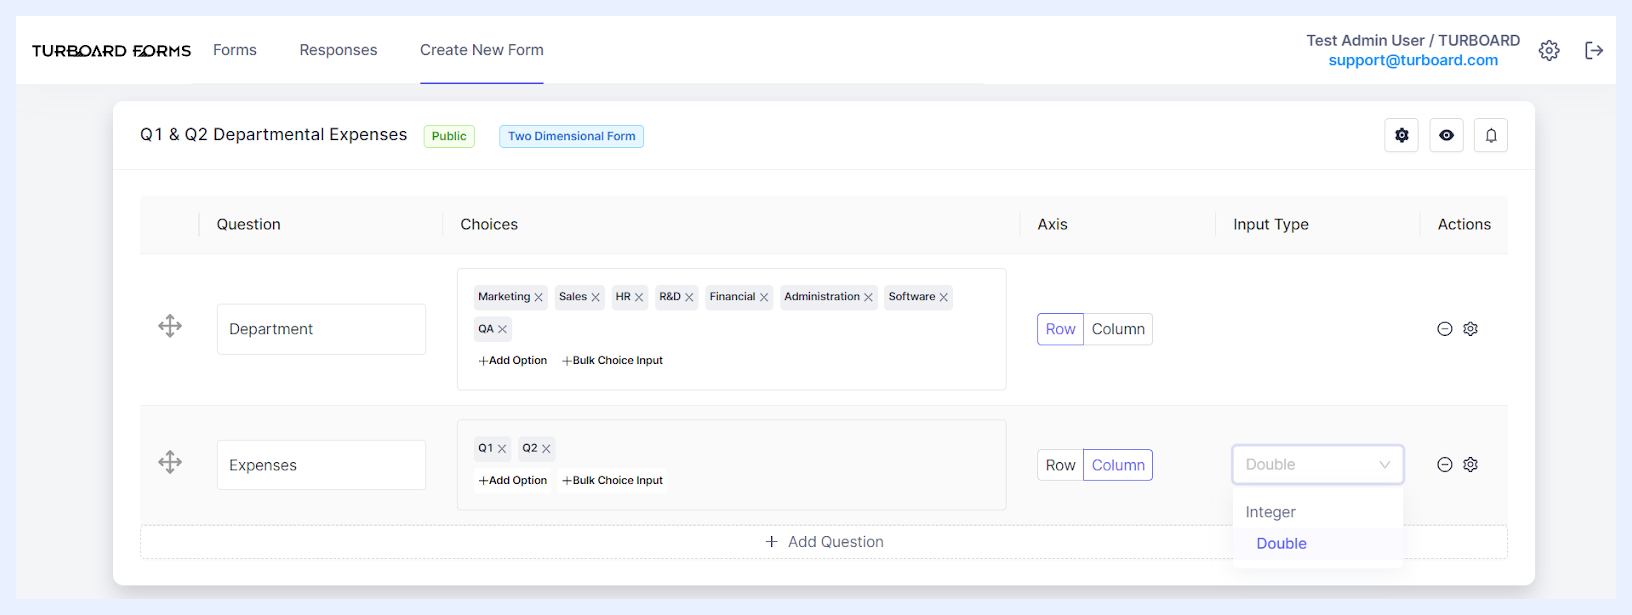Remove the Financial choice tag
Viewport: 1632px width, 615px height.
[x=764, y=297]
